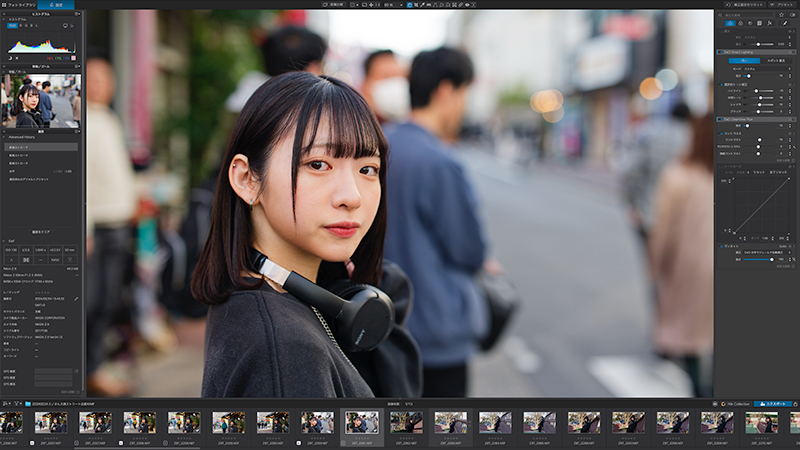The image size is (800, 450).
Task: Click the favorites star icon
Action: pyautogui.click(x=781, y=15)
